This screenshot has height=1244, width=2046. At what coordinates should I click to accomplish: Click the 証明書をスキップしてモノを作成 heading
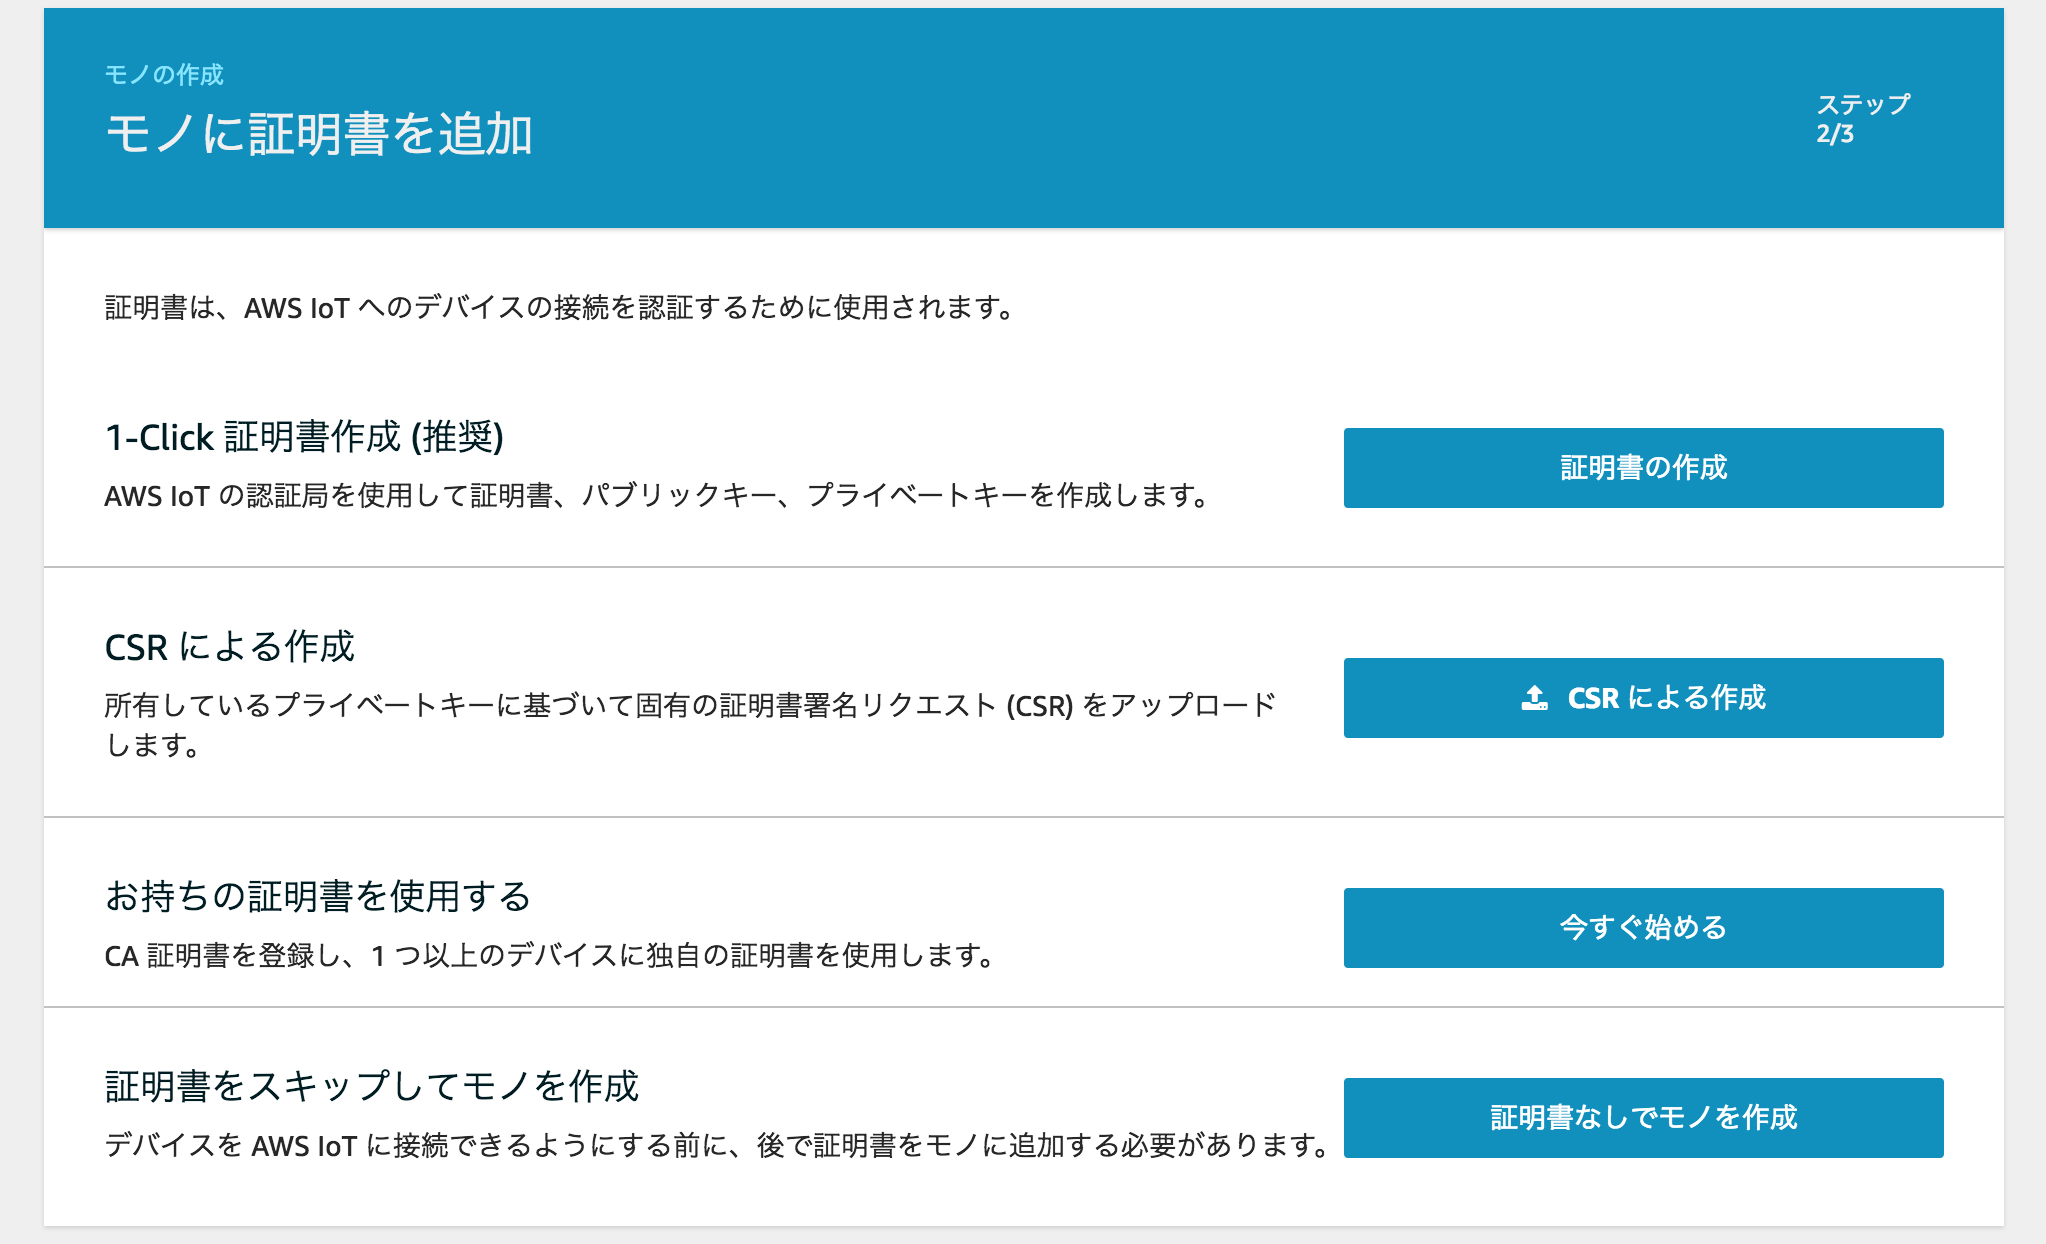371,1086
